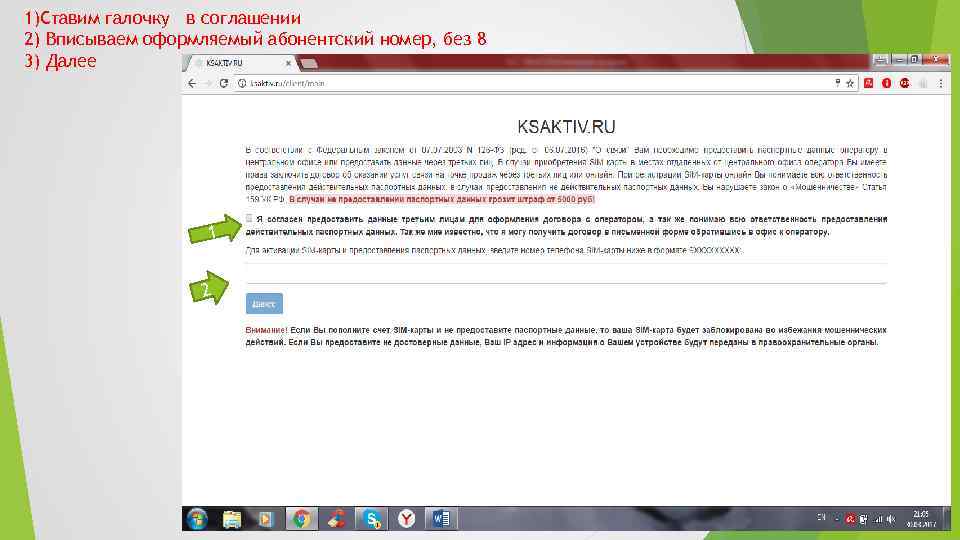Open File Explorer from the taskbar
960x540 pixels.
tap(231, 519)
